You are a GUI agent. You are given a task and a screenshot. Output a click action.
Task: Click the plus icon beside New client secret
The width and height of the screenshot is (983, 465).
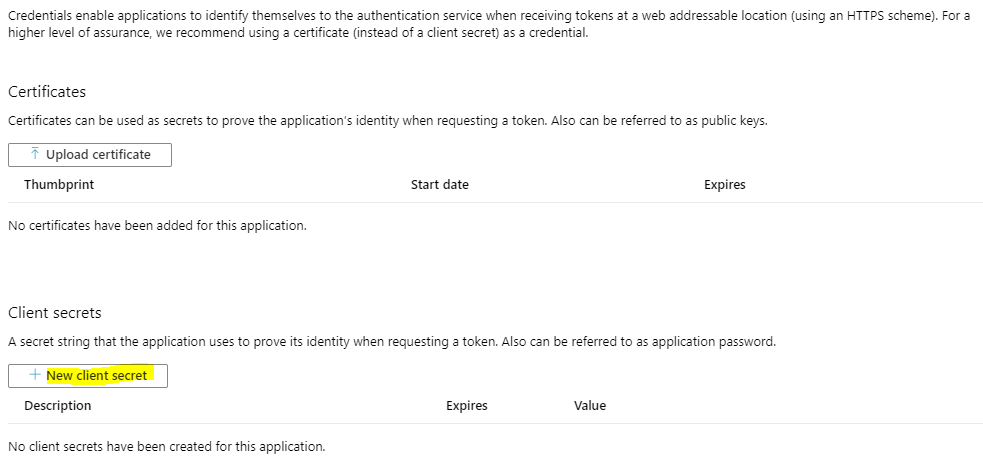click(36, 375)
